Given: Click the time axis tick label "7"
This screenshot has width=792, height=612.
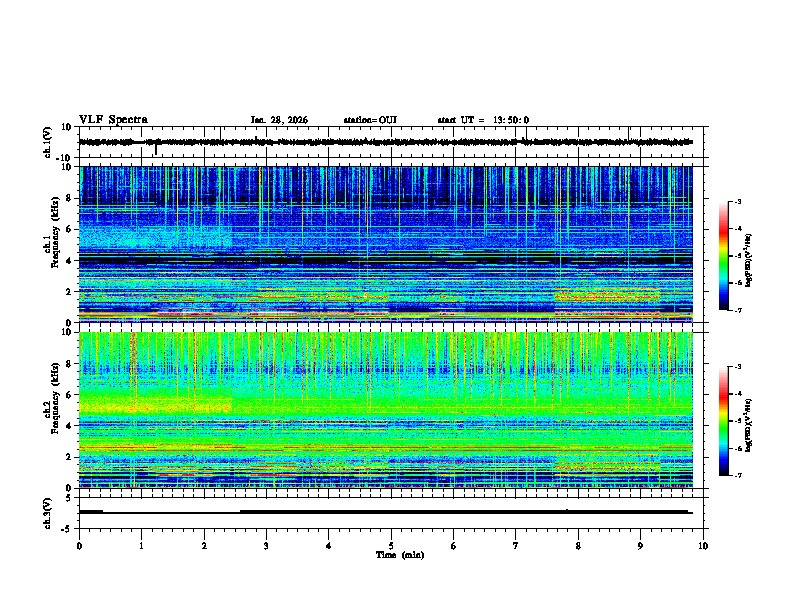Looking at the screenshot, I should point(516,546).
